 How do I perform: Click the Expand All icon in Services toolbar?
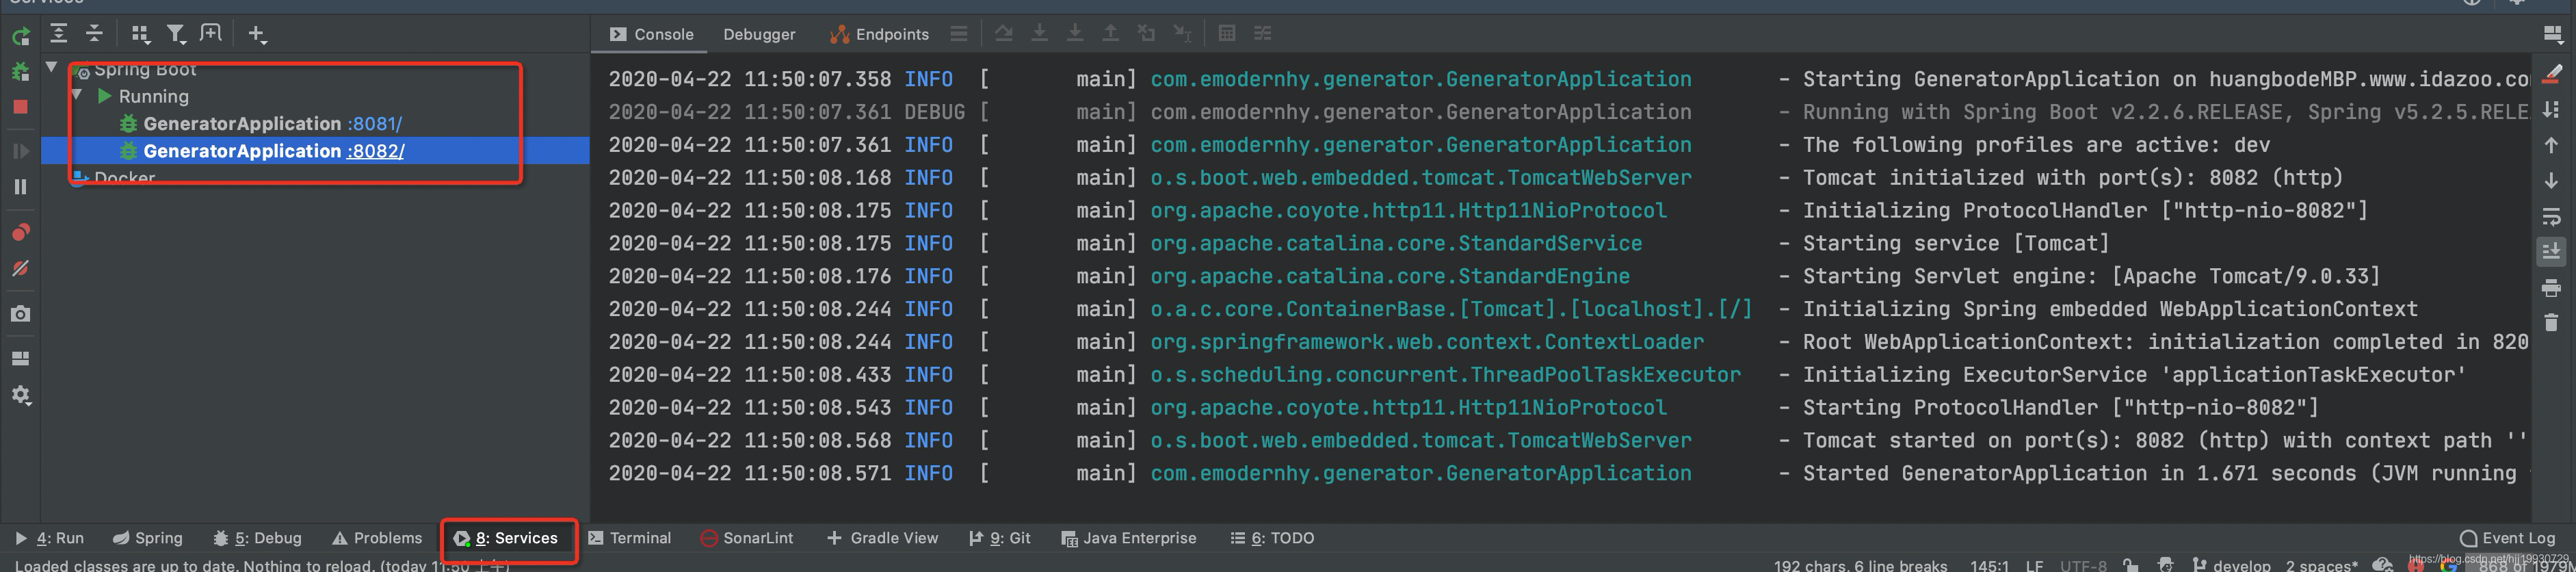coord(59,34)
